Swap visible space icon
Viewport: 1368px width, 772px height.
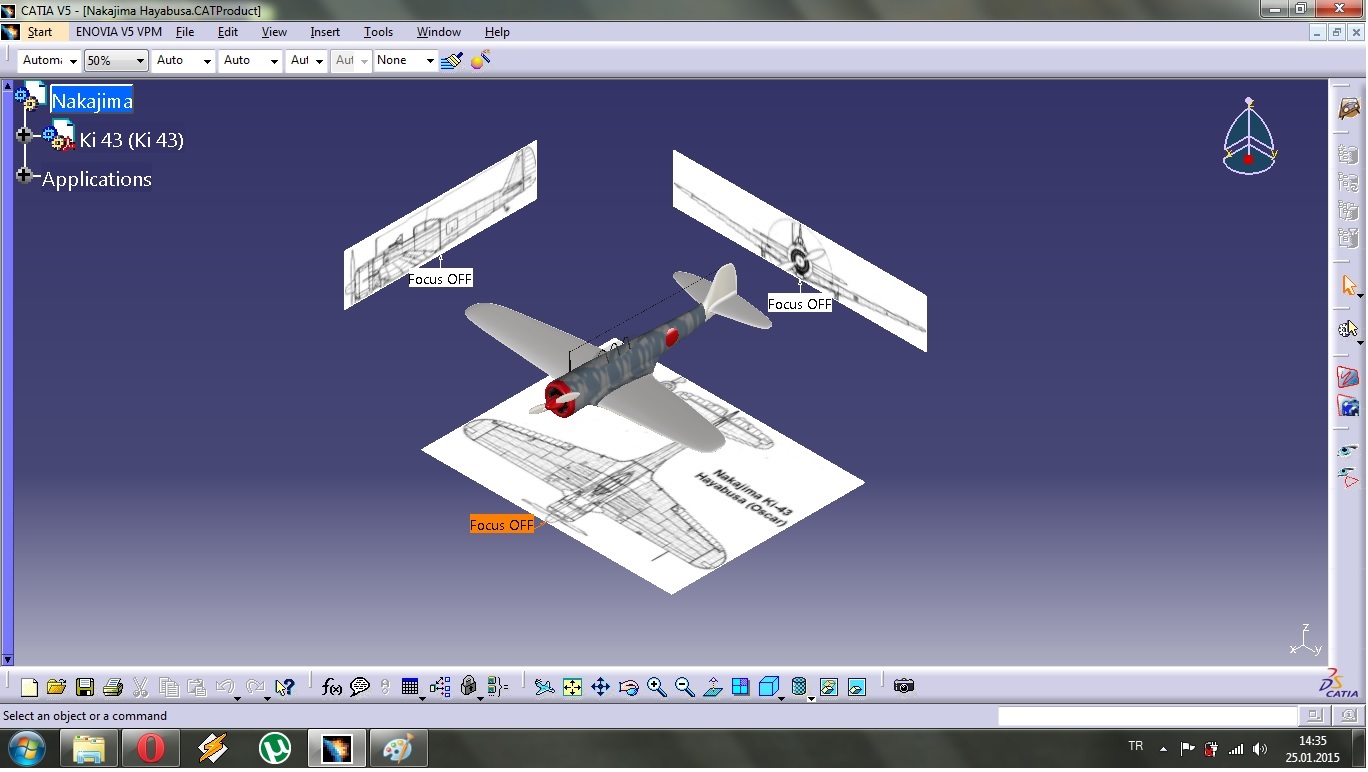pos(856,687)
